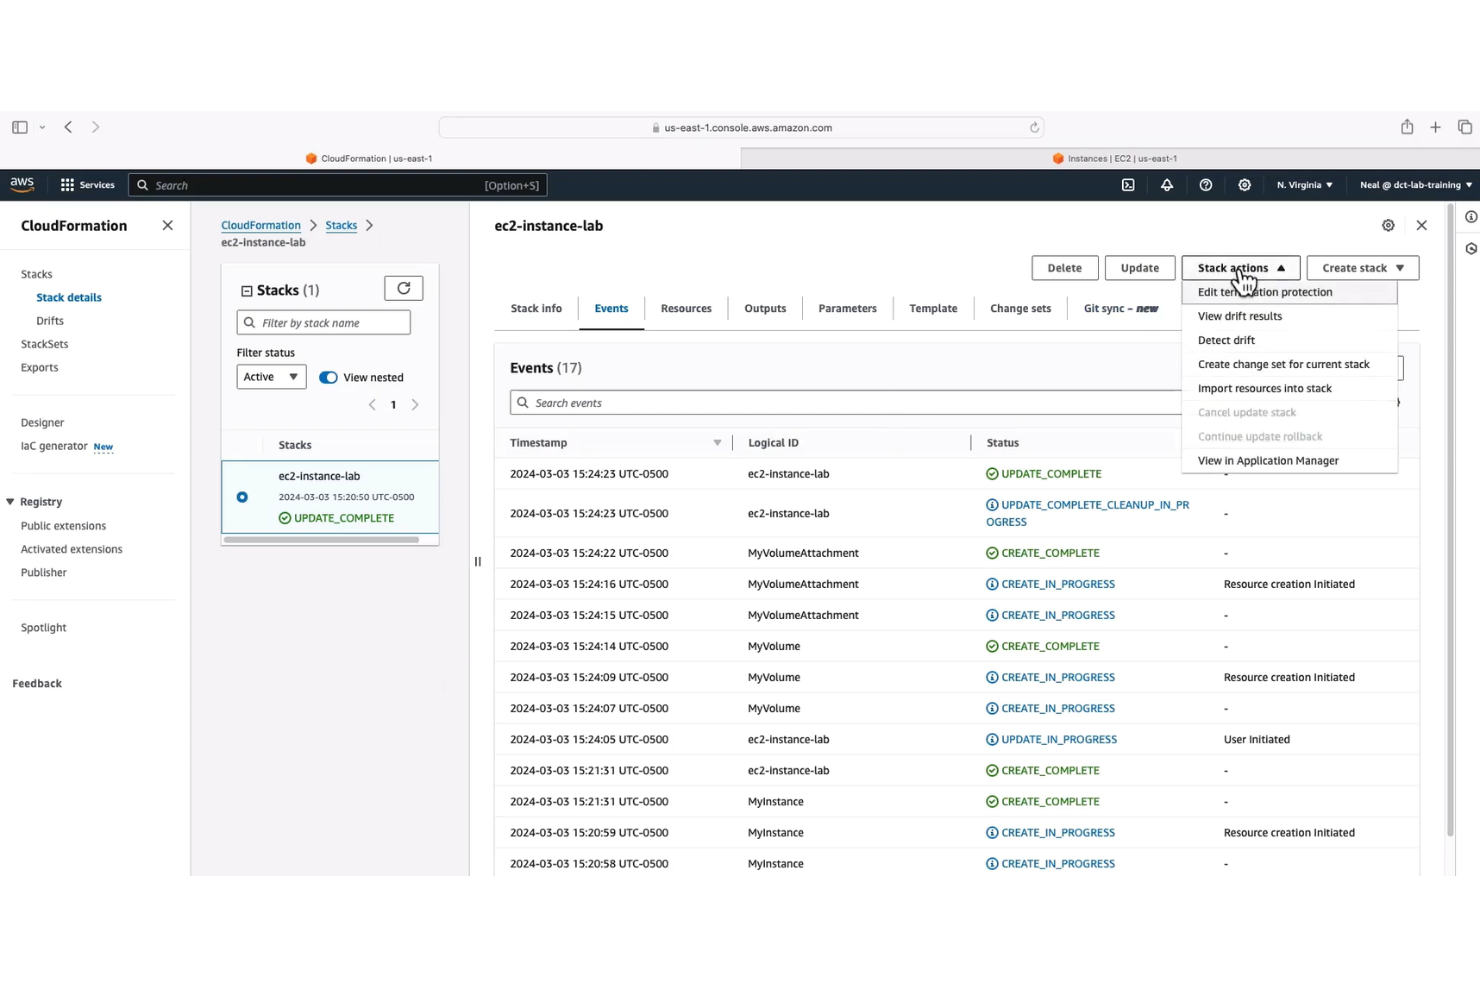Open the notifications bell
1480x987 pixels.
[x=1167, y=185]
